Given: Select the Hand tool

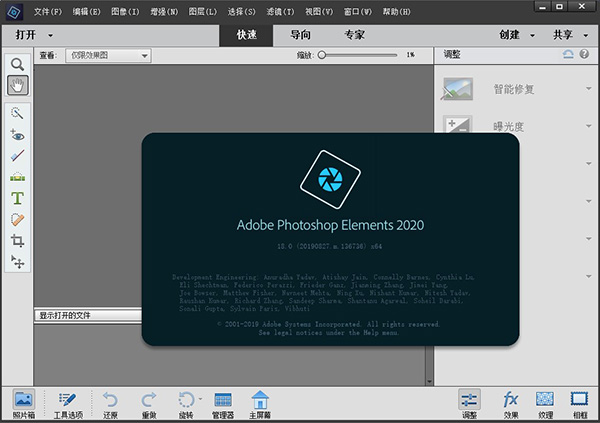Looking at the screenshot, I should [x=17, y=86].
